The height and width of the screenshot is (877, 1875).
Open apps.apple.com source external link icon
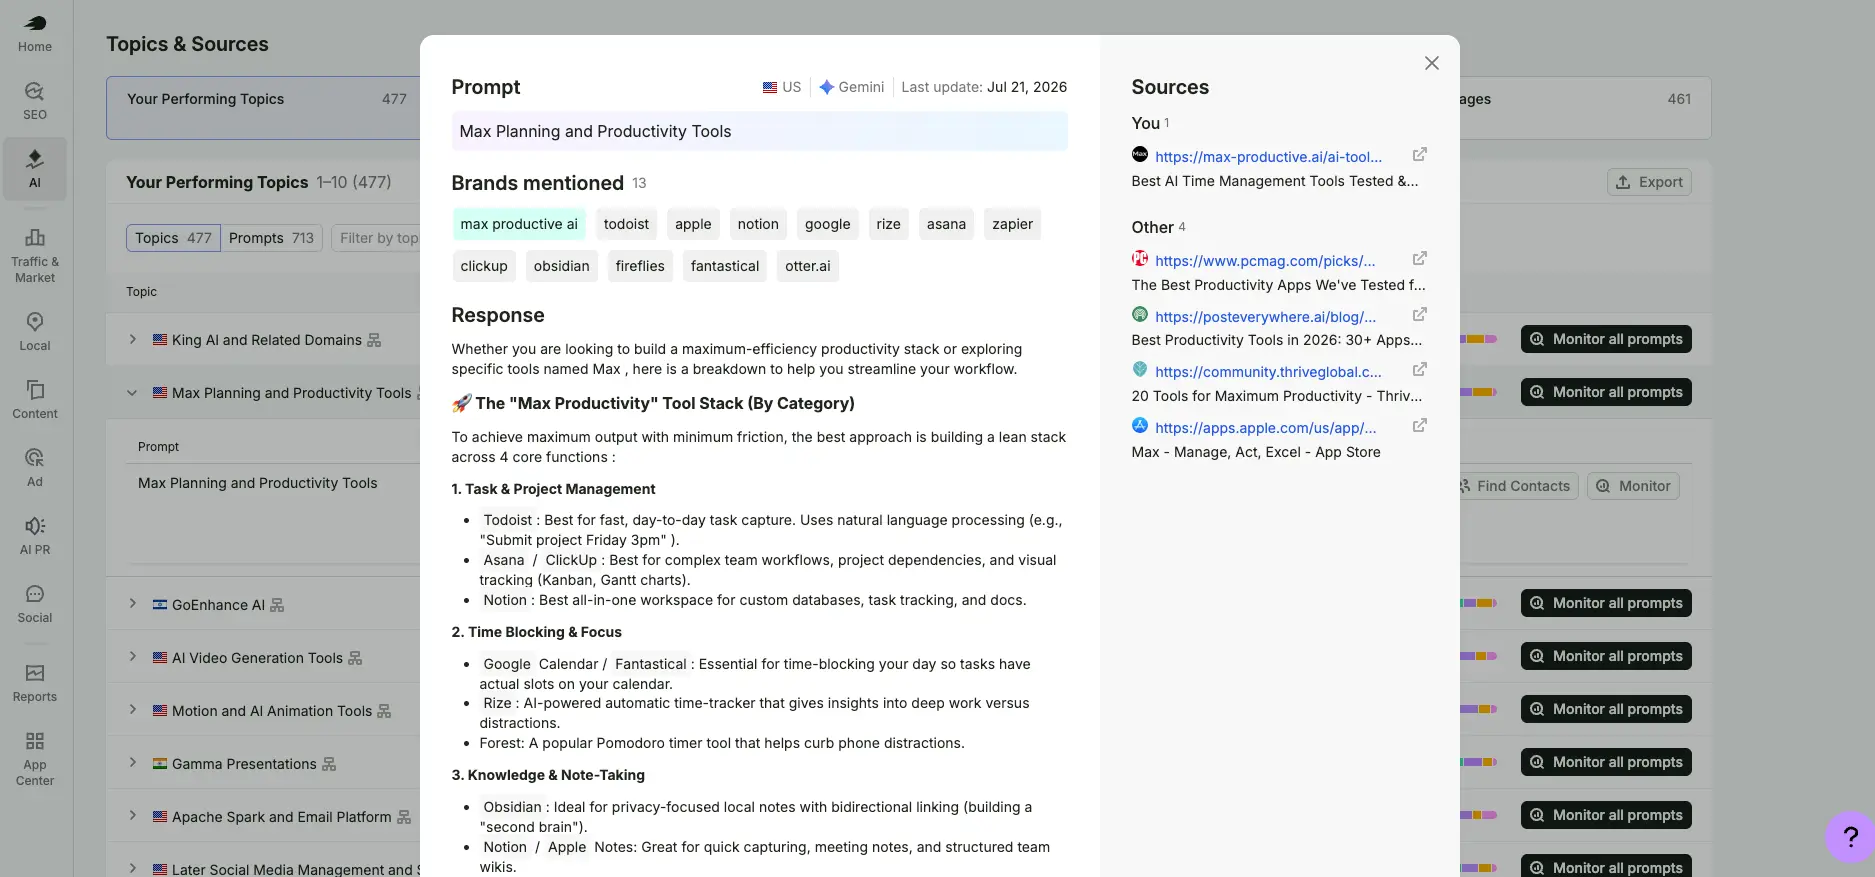pyautogui.click(x=1419, y=426)
